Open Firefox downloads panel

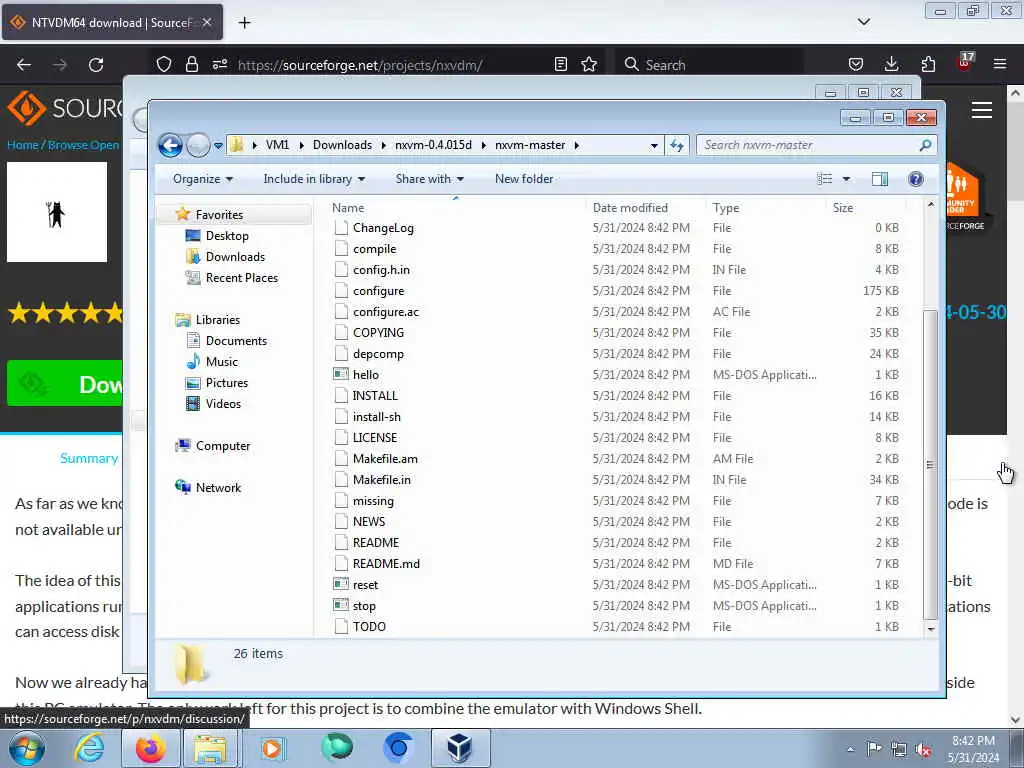pos(891,65)
